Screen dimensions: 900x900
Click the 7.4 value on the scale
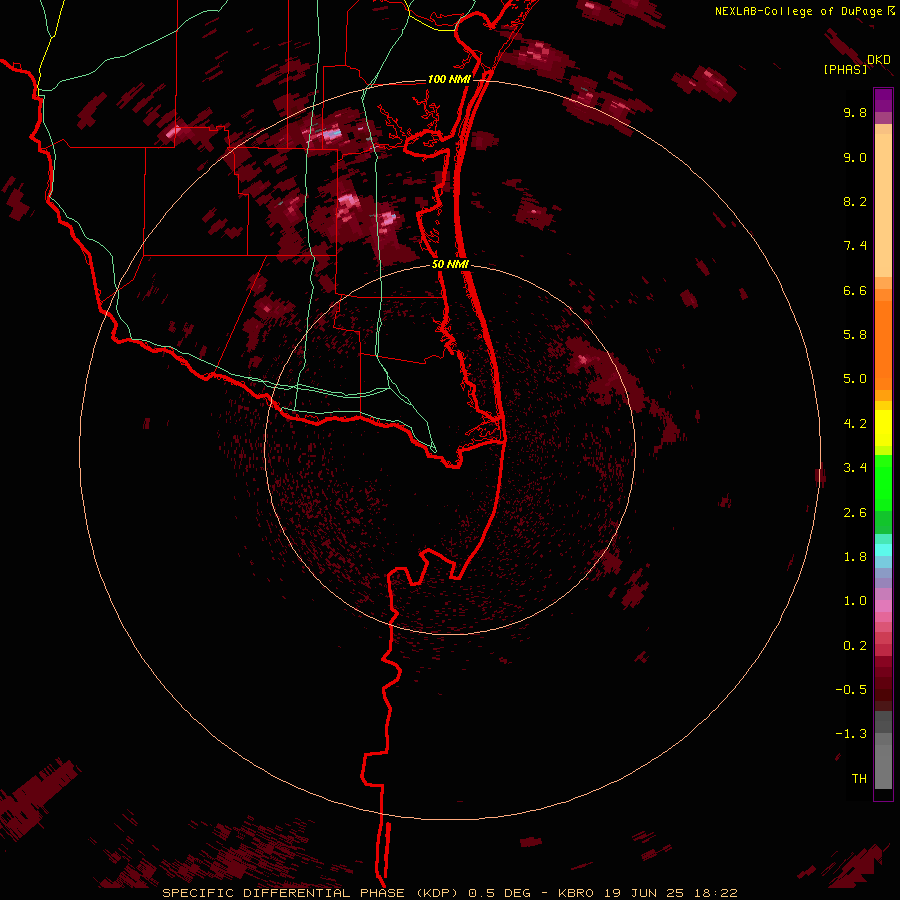click(x=855, y=246)
